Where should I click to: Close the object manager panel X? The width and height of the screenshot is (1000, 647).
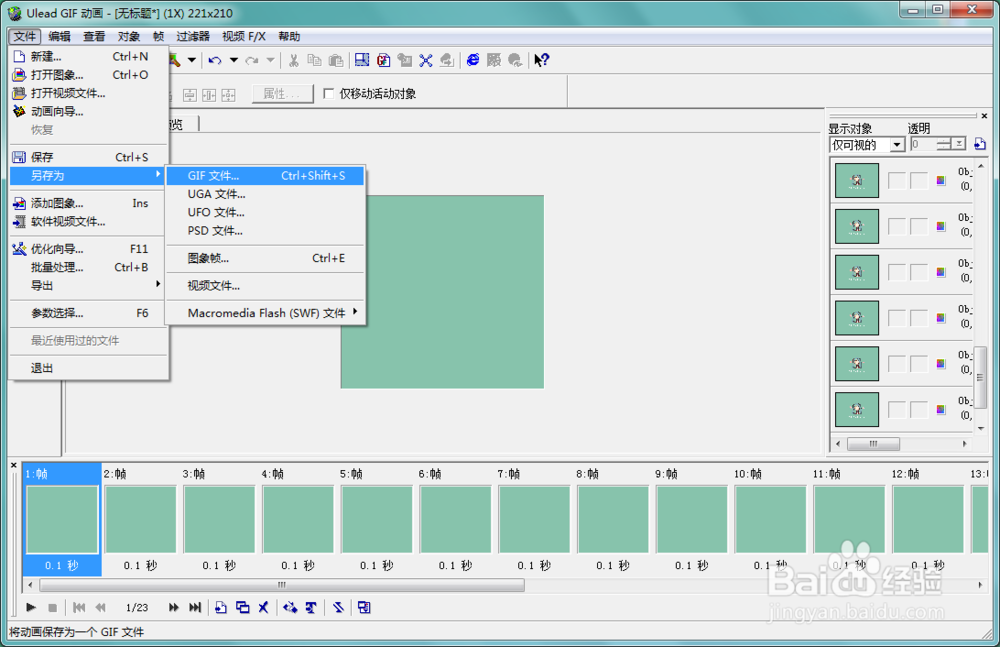984,116
